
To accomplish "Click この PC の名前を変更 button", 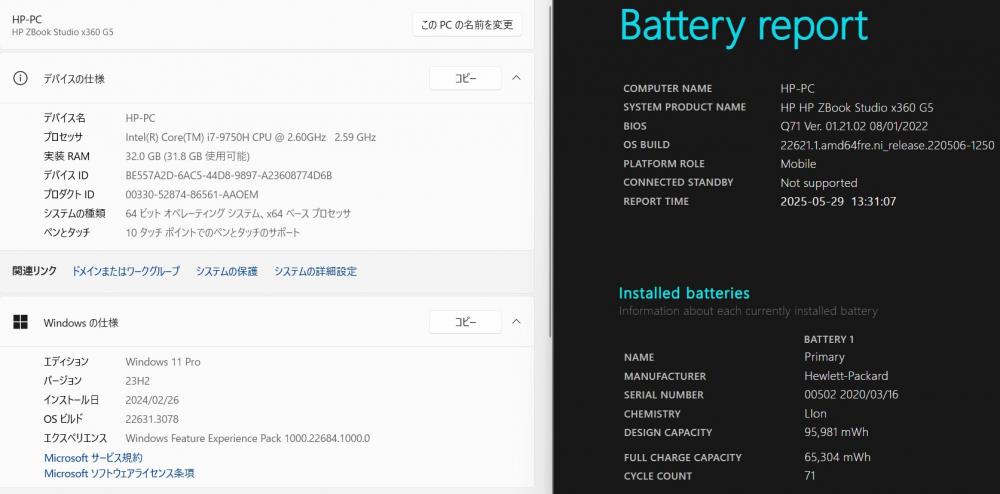I will point(467,25).
